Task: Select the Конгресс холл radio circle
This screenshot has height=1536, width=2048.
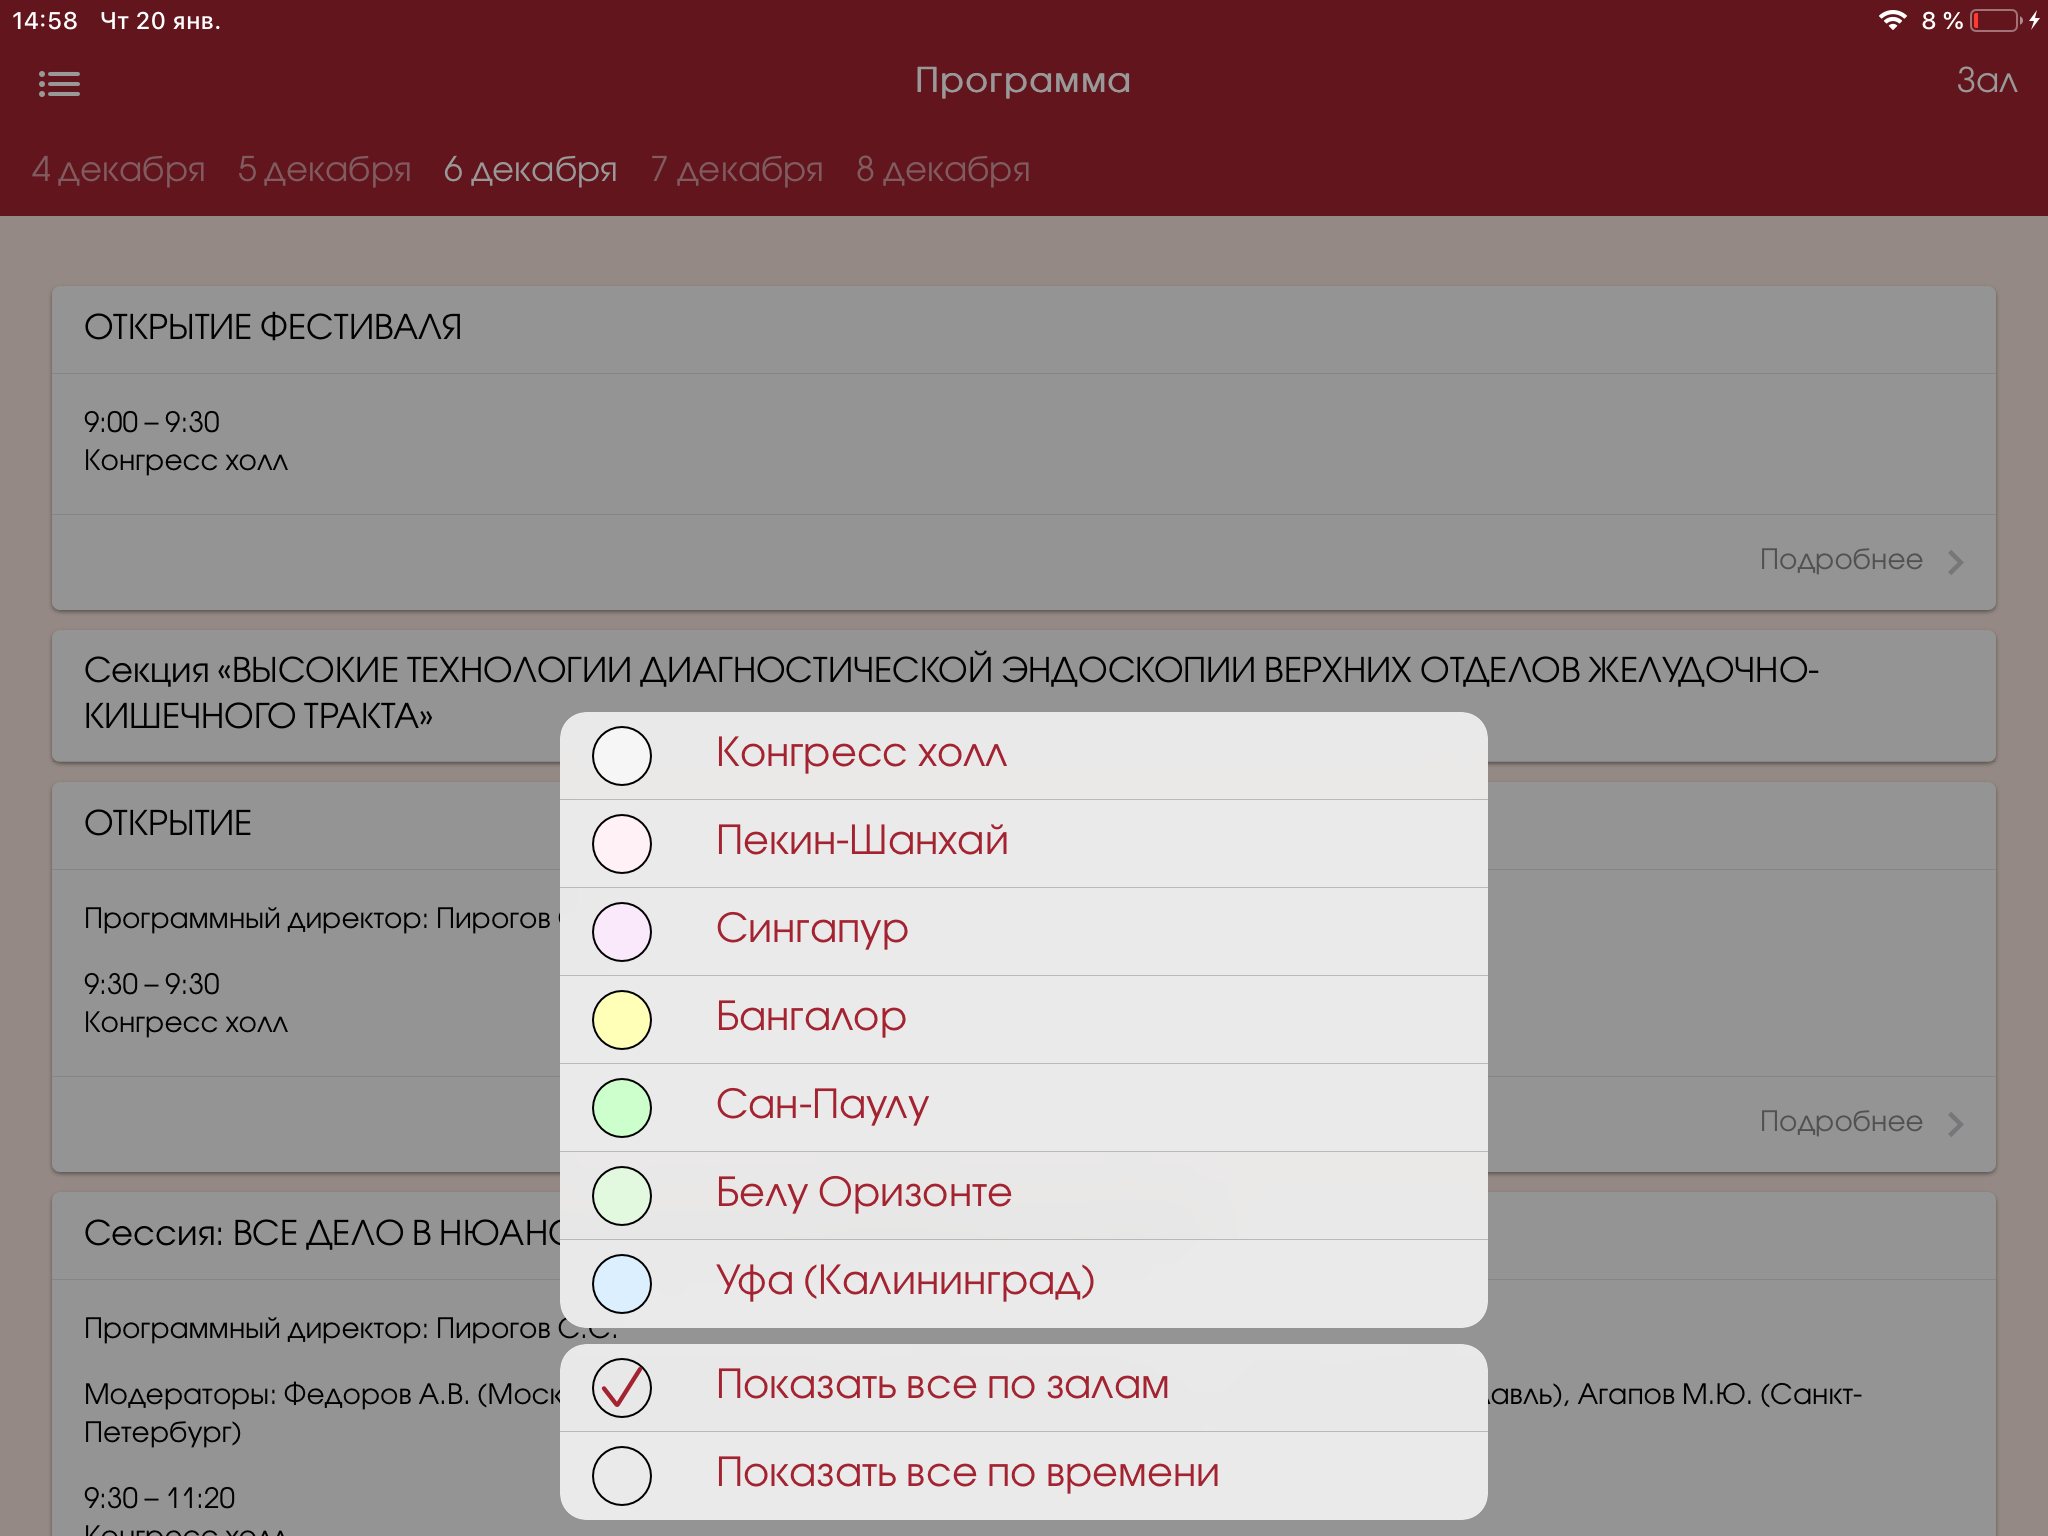Action: [622, 756]
